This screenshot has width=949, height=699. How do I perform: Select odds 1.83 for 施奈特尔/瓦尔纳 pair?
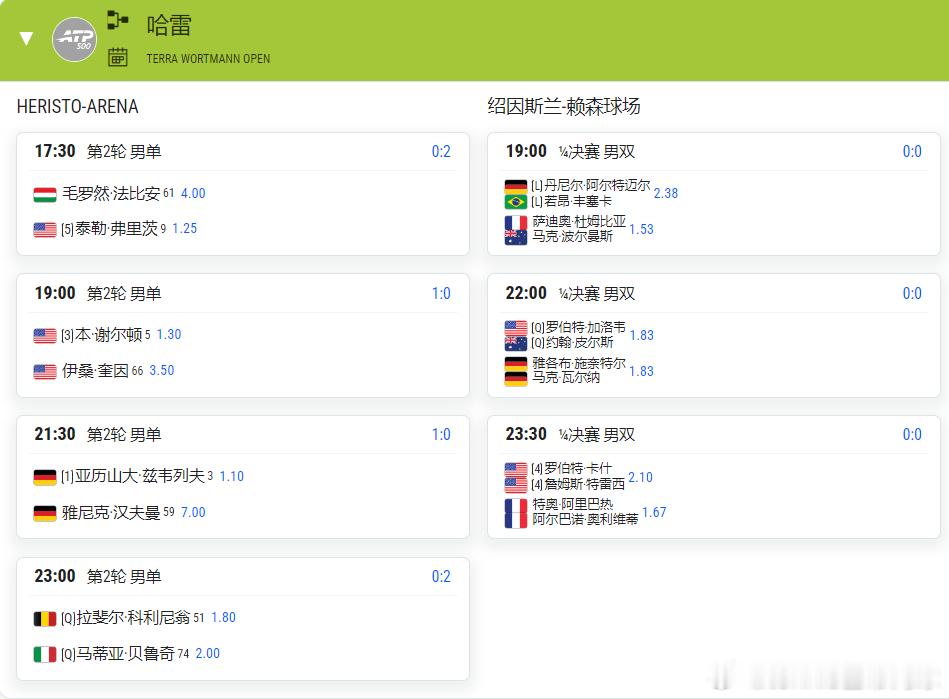[x=642, y=371]
